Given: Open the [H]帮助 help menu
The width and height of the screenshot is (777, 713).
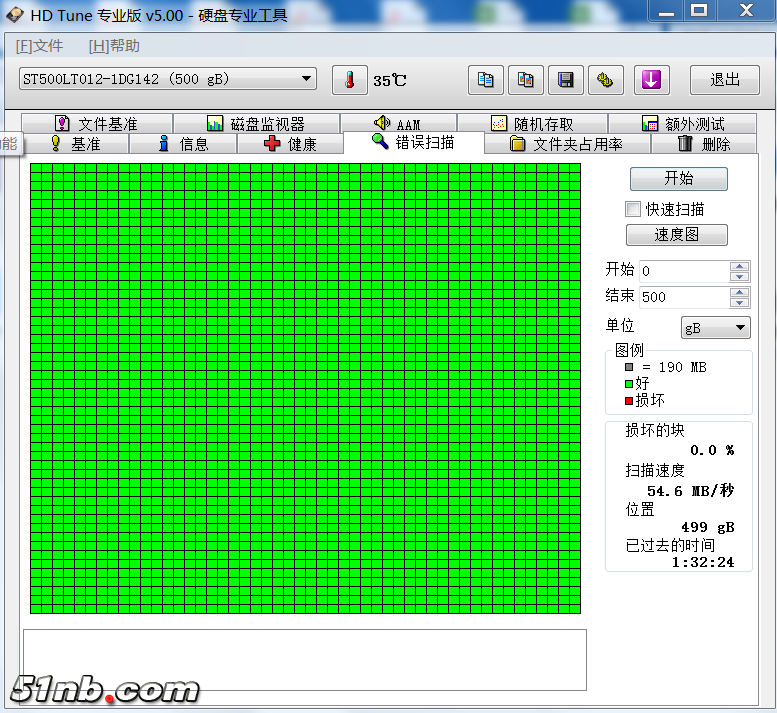Looking at the screenshot, I should (x=114, y=46).
